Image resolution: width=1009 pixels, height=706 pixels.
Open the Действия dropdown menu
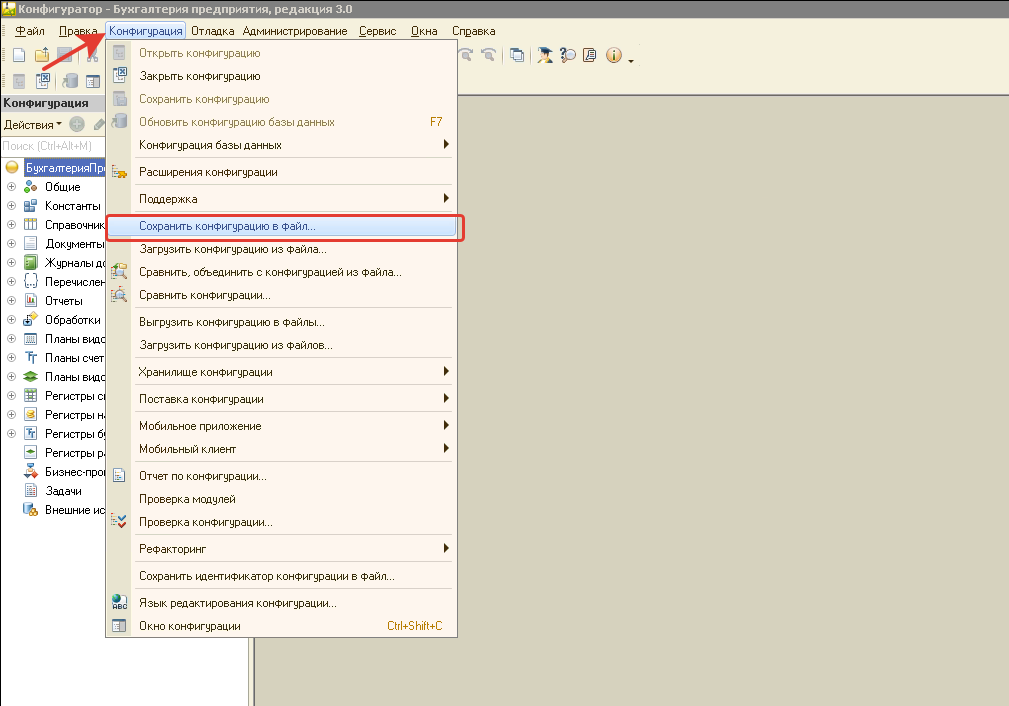pos(33,124)
